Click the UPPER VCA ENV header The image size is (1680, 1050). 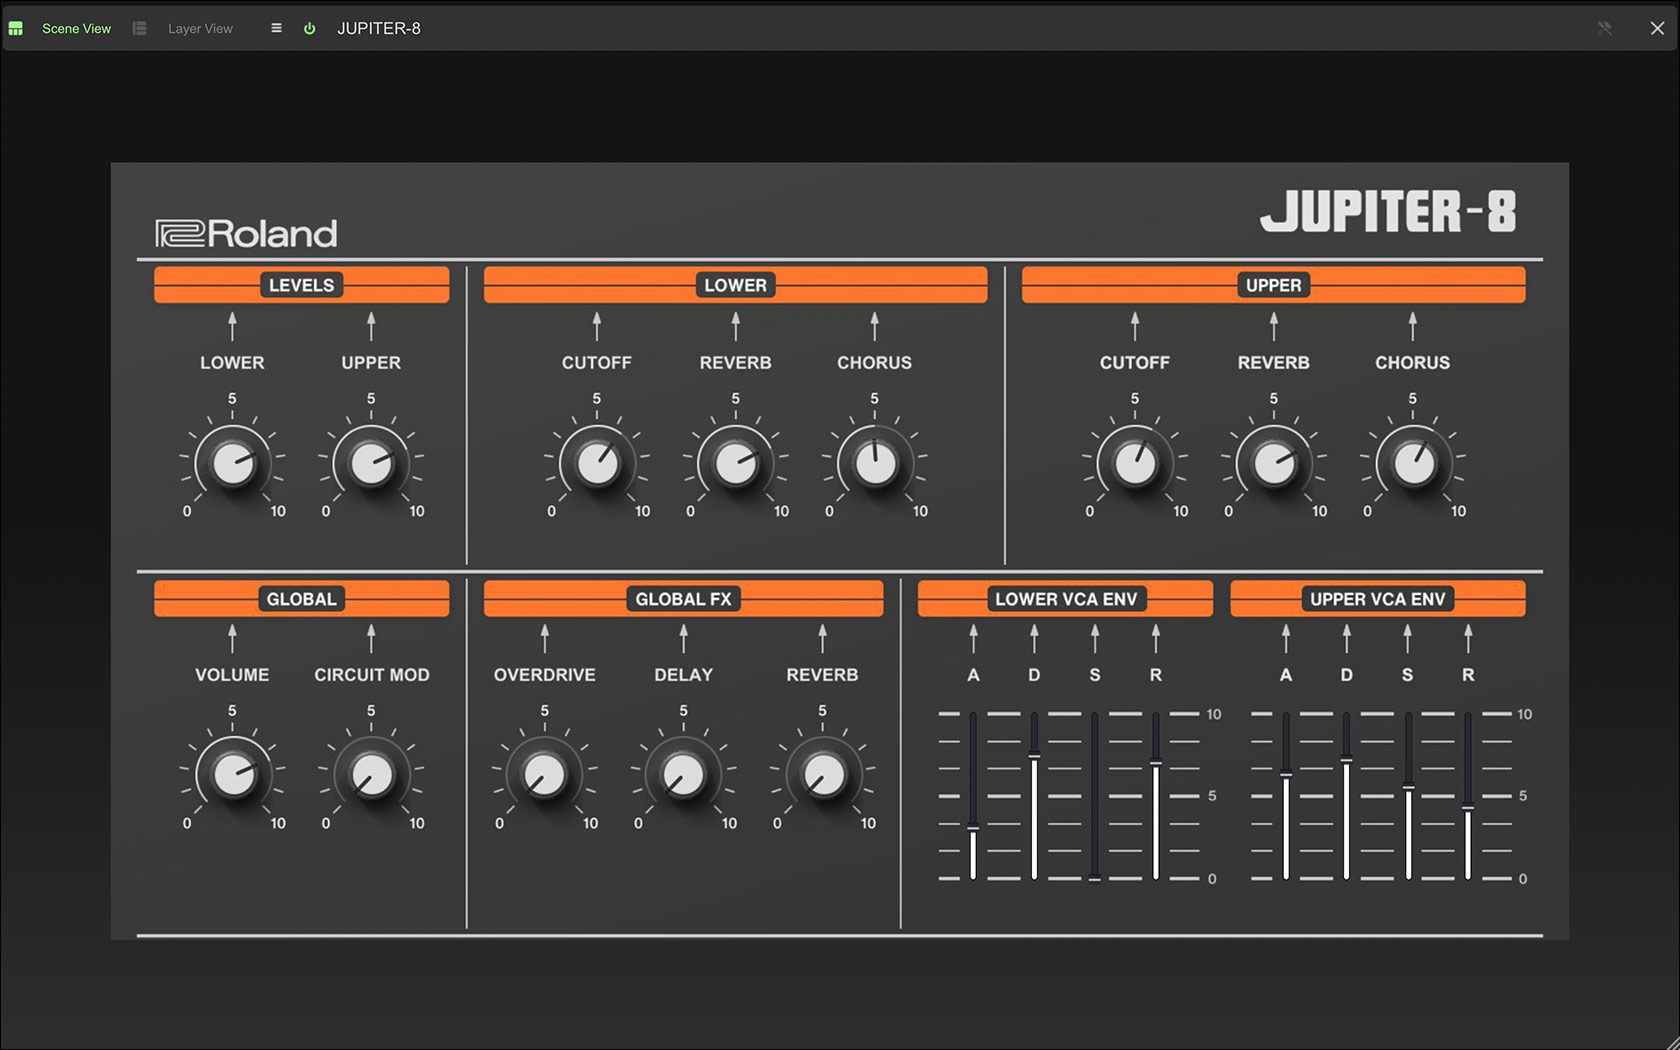[1377, 599]
